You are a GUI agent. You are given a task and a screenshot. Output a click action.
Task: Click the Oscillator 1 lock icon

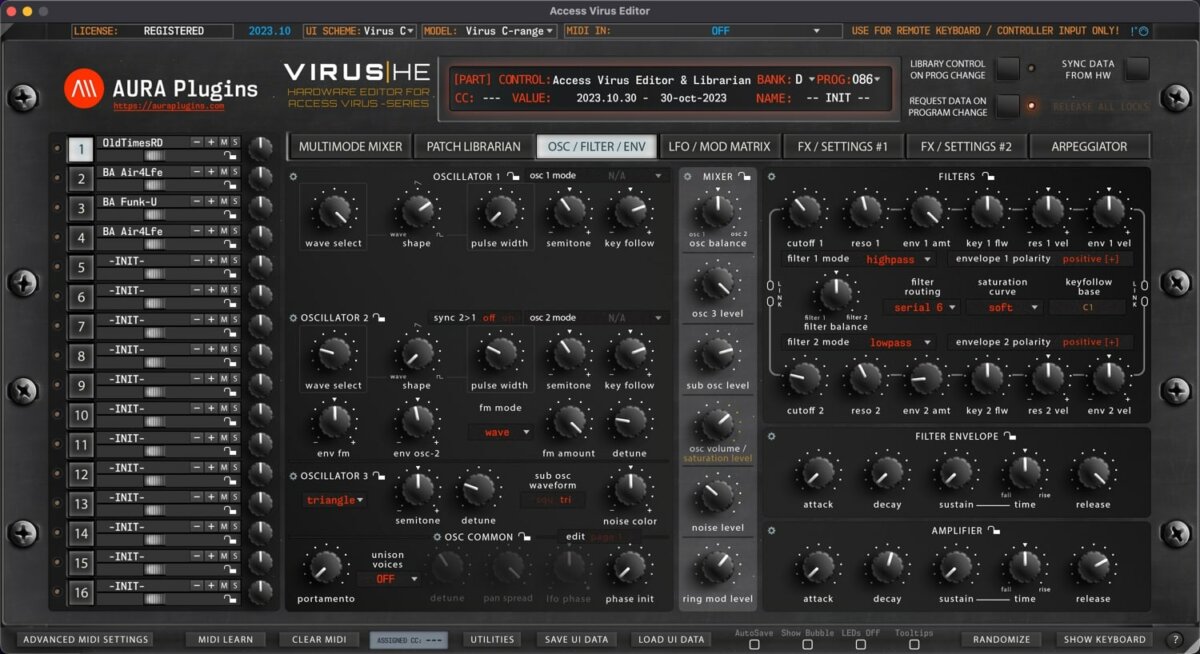click(512, 177)
